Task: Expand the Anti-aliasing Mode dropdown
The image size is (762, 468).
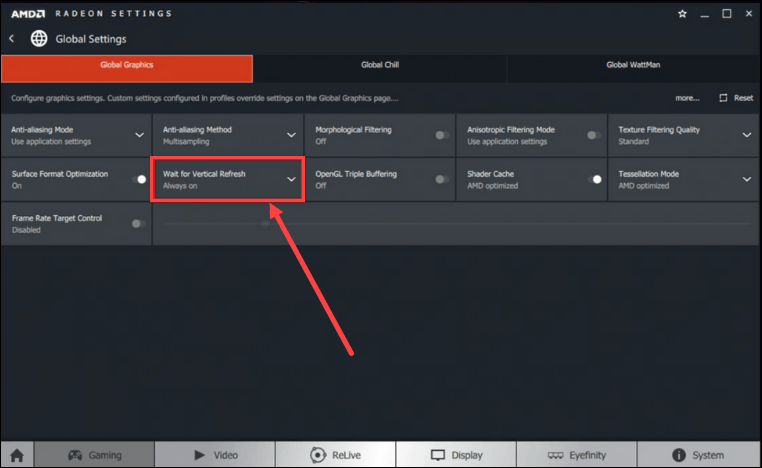Action: tap(139, 135)
